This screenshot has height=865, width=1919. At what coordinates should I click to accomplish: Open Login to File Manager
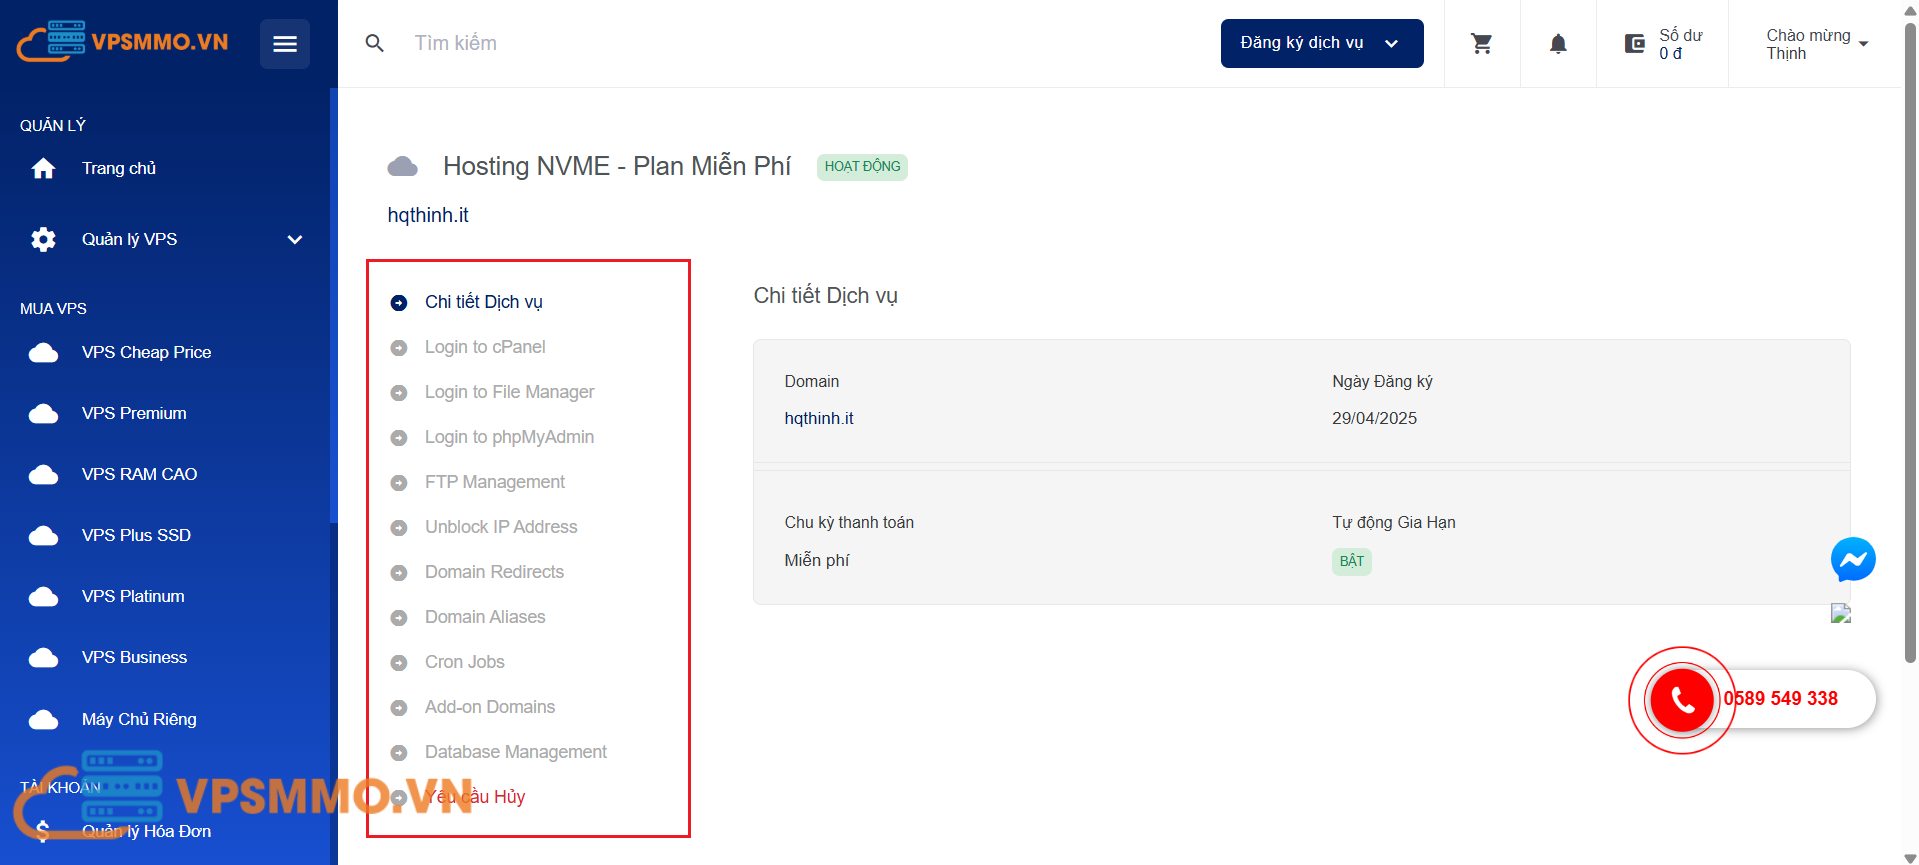509,392
